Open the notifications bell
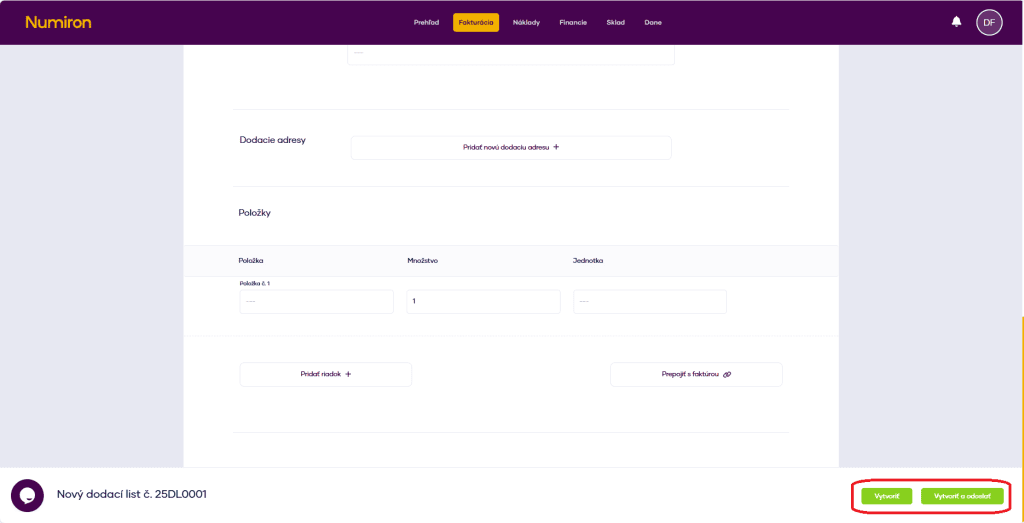This screenshot has width=1024, height=523. [x=956, y=22]
